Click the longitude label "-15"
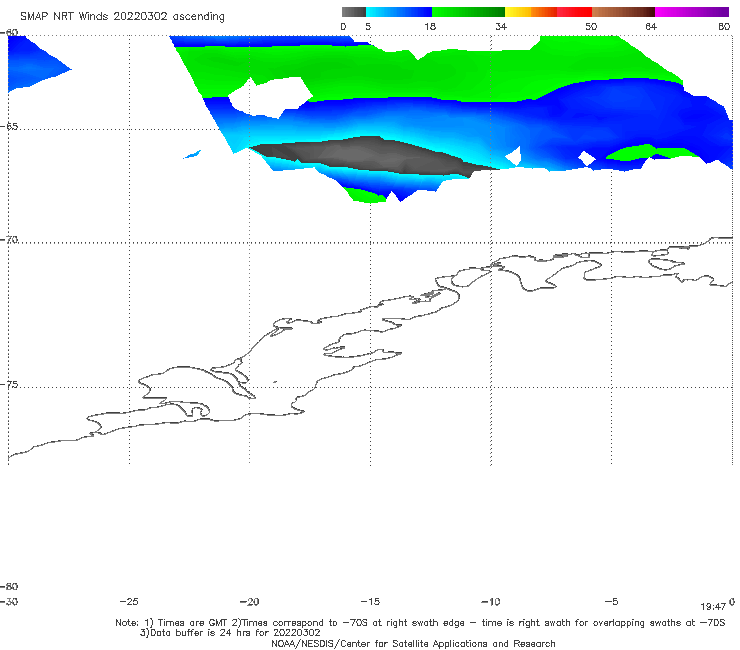740x650 pixels. (370, 602)
